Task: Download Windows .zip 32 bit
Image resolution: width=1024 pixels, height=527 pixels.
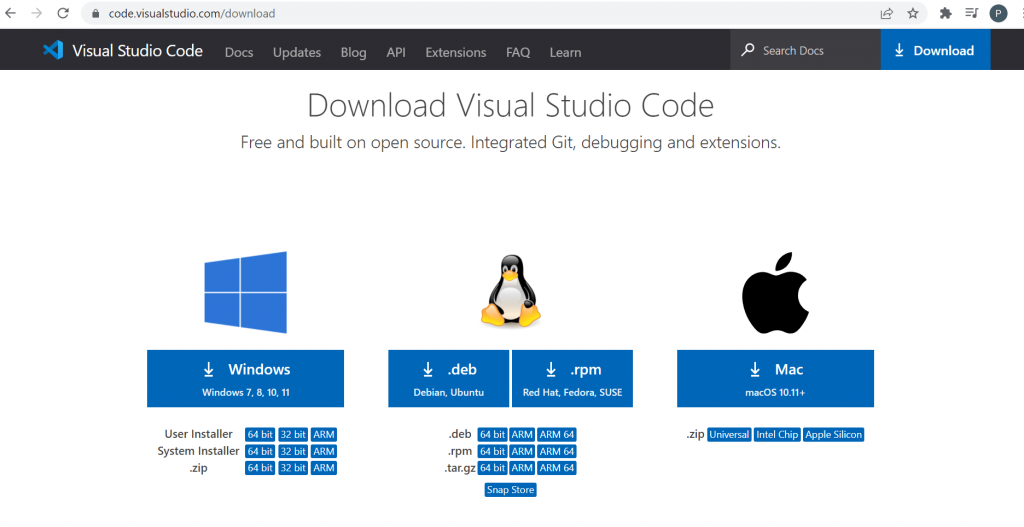Action: (x=293, y=468)
